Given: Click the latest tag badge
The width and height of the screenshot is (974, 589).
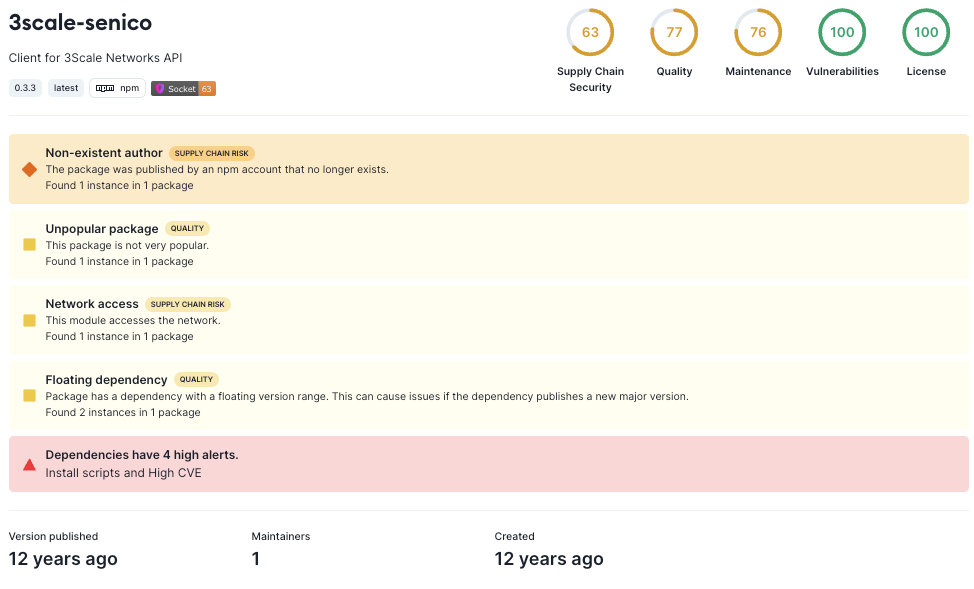Looking at the screenshot, I should [x=66, y=88].
